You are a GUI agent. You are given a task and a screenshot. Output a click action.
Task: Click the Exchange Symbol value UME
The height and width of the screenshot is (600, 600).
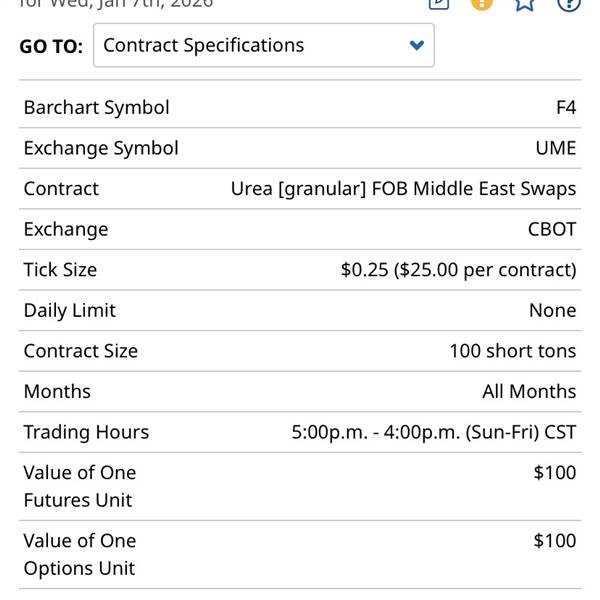click(x=556, y=148)
